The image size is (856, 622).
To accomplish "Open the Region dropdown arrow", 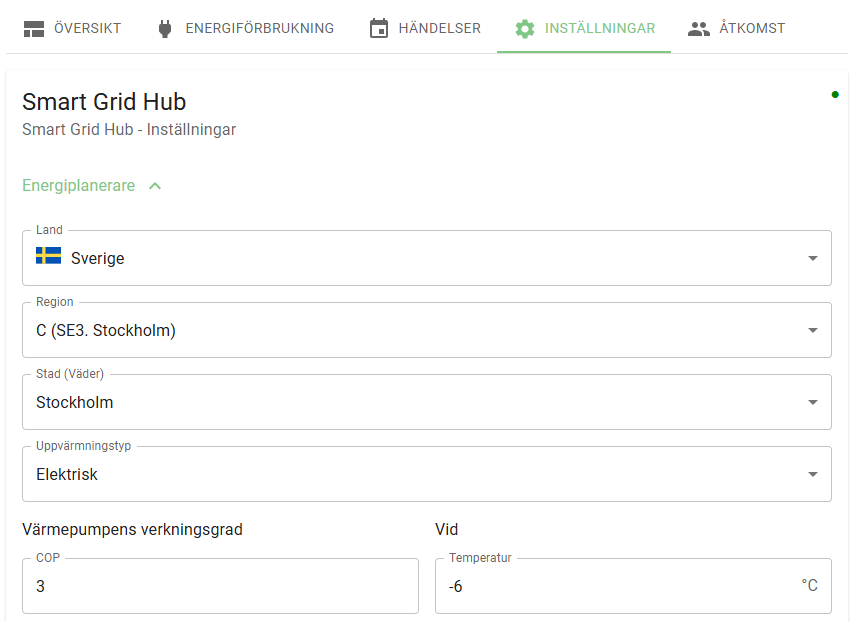I will tap(812, 331).
